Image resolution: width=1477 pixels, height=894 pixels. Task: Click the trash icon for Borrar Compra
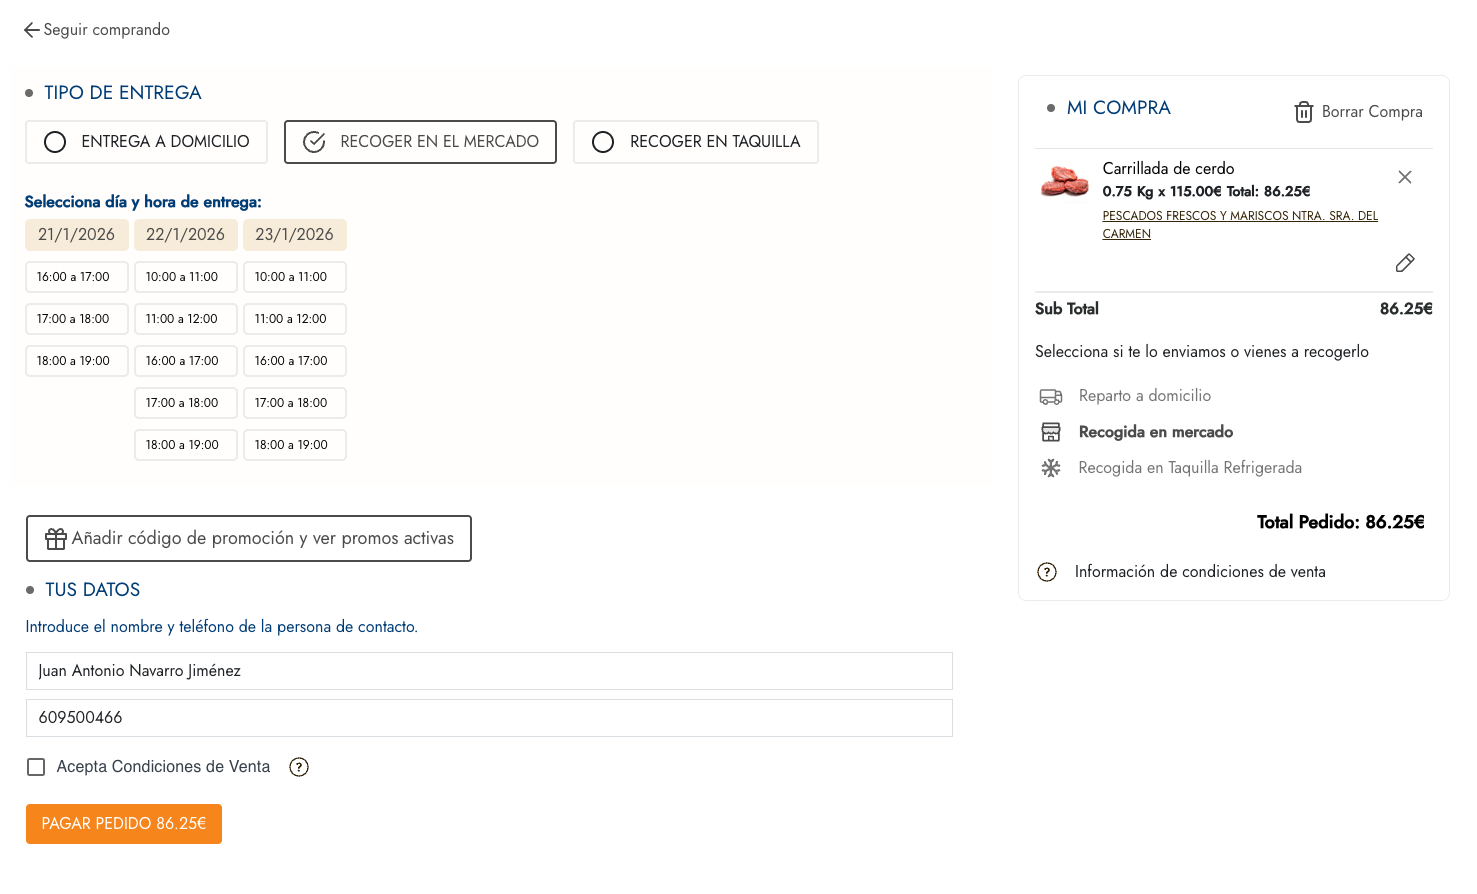point(1303,112)
